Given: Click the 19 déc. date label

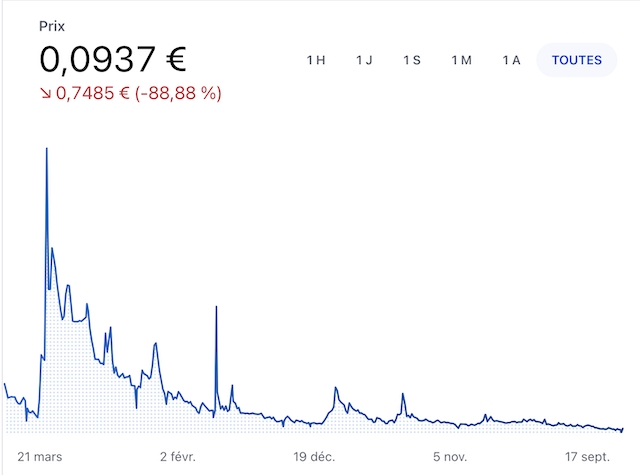Looking at the screenshot, I should (x=314, y=456).
